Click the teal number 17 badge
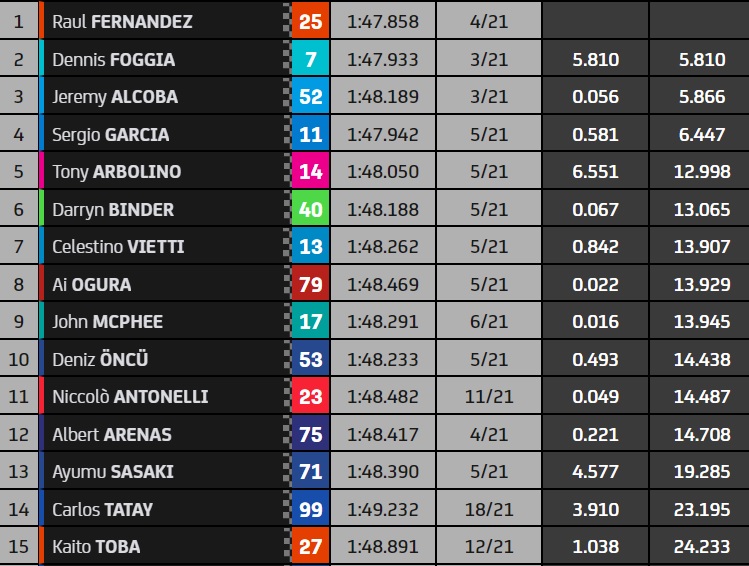The height and width of the screenshot is (566, 749). [x=310, y=321]
